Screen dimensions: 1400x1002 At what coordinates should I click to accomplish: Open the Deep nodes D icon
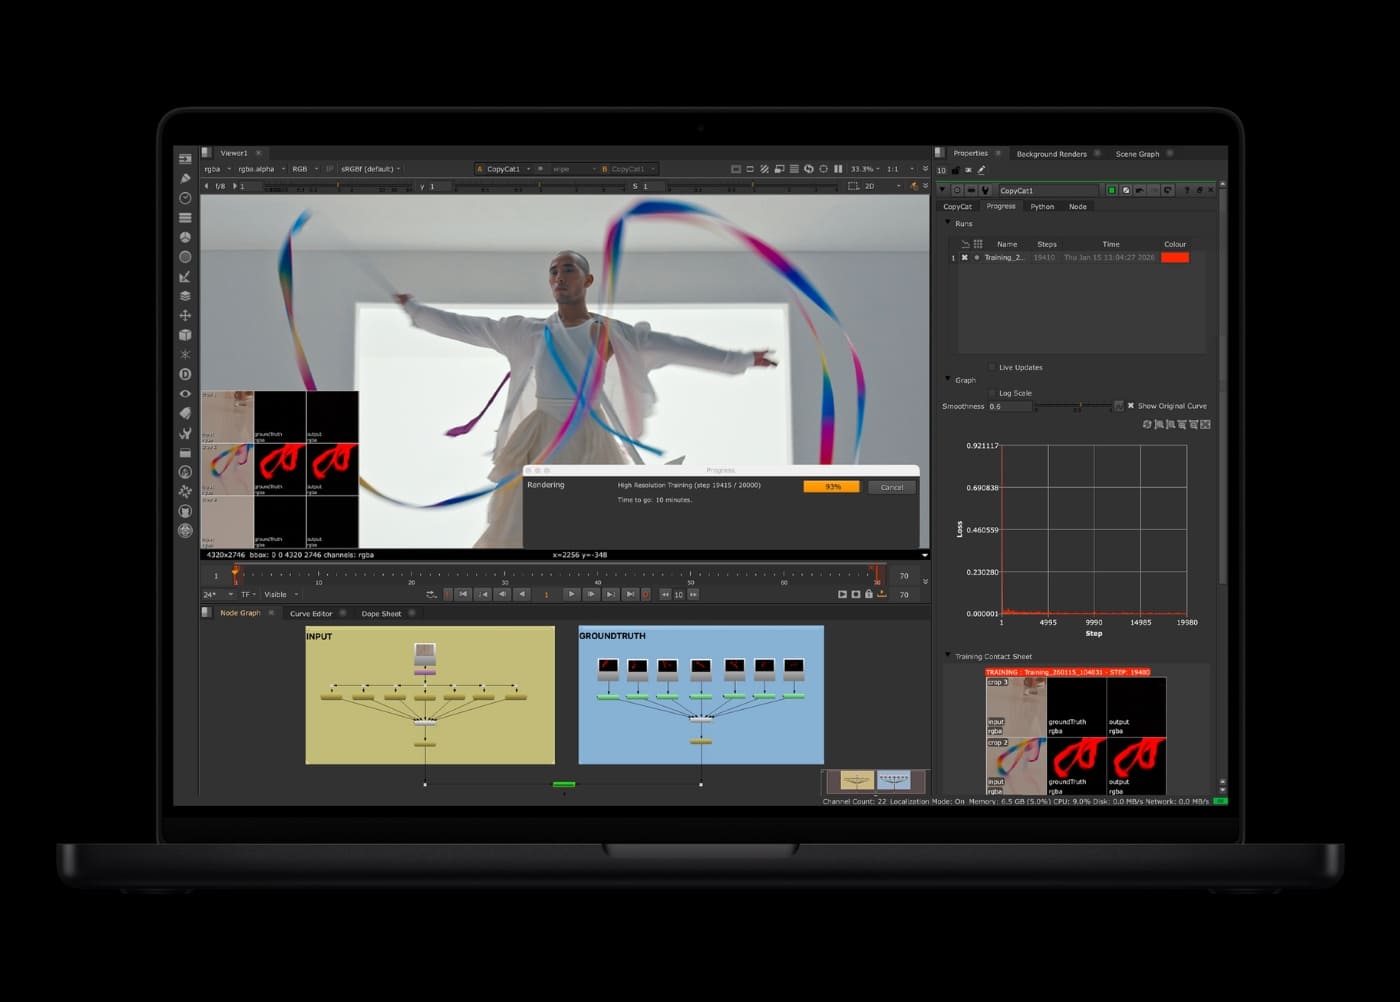185,374
